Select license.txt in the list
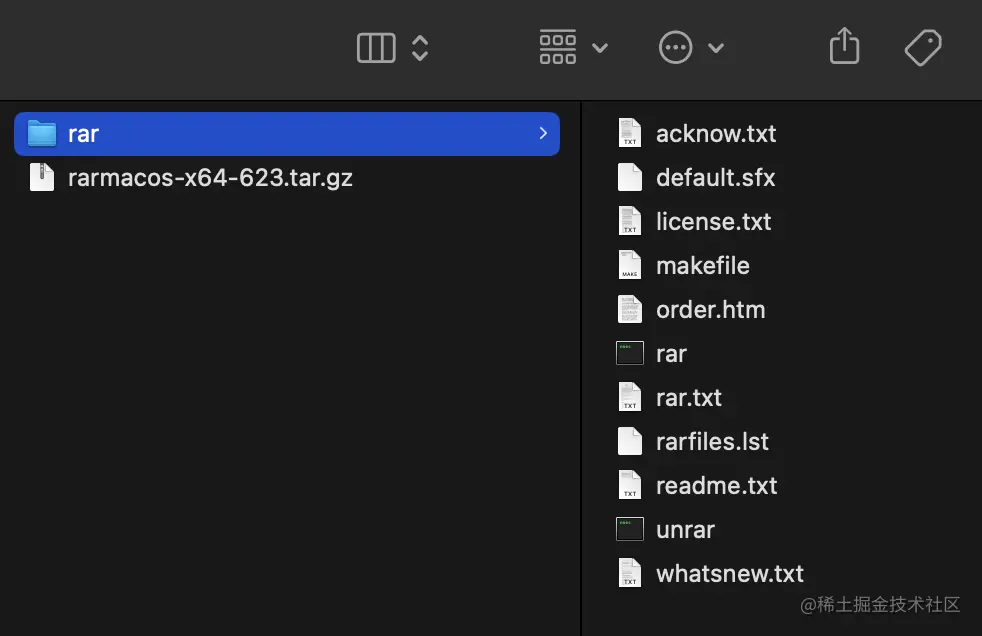Image resolution: width=982 pixels, height=636 pixels. 713,222
